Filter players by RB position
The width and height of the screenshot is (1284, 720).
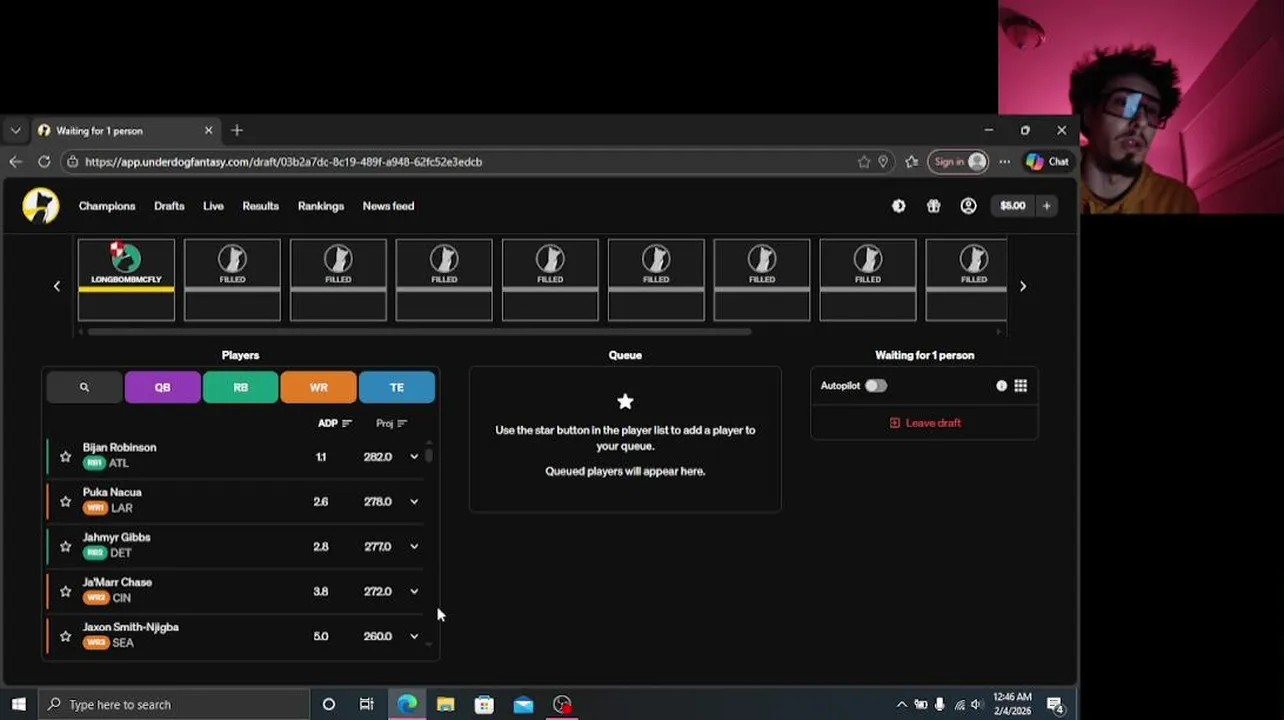point(240,387)
